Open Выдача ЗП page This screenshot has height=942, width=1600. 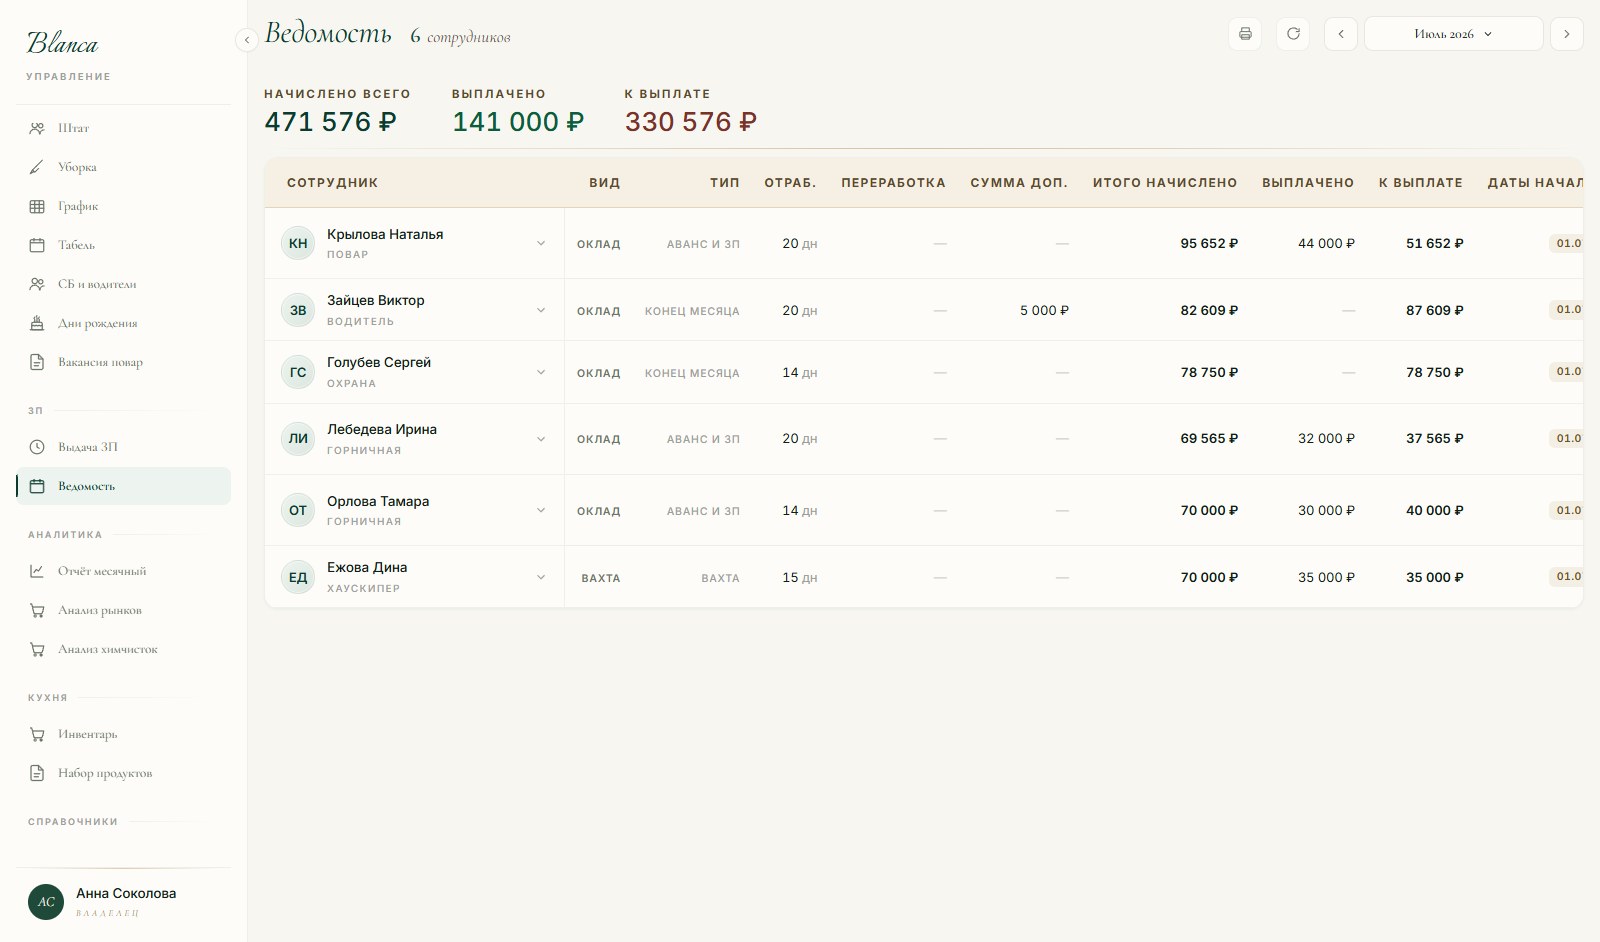(x=123, y=447)
